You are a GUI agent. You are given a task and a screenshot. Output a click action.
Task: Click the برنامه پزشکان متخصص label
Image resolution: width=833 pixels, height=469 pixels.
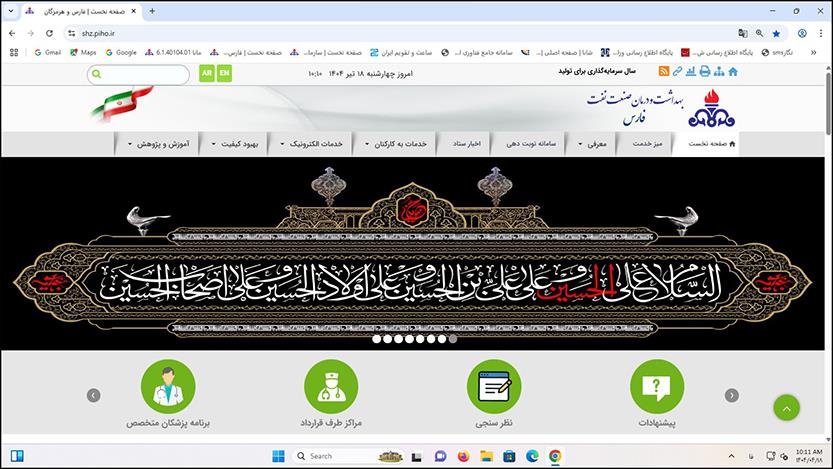pos(168,423)
